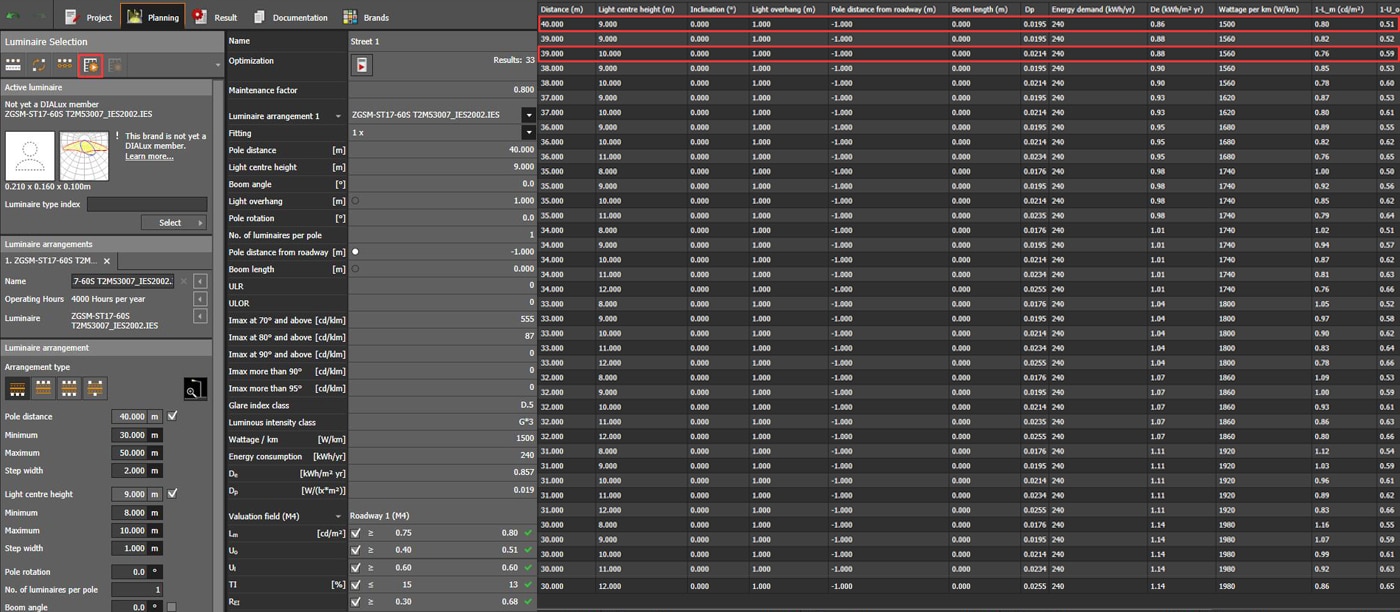Viewport: 1400px width, 612px height.
Task: Select the Boom length radio button
Action: (355, 269)
